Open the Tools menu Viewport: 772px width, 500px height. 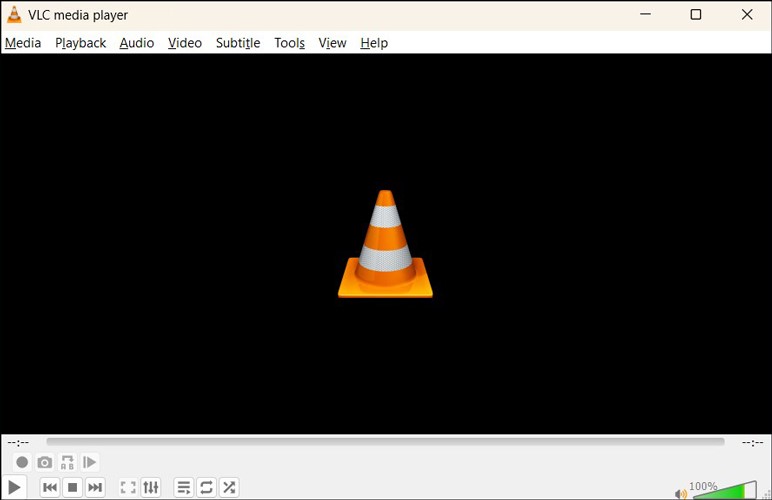pos(290,43)
